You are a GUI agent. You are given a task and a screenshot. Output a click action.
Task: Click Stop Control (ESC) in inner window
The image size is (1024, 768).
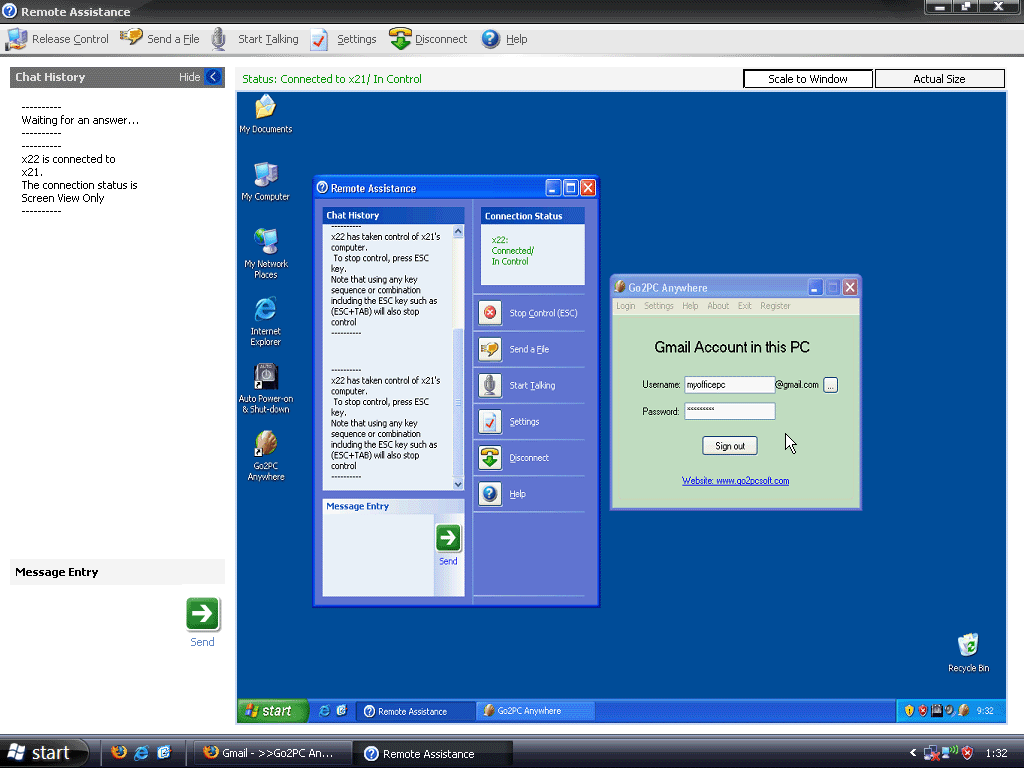coord(528,313)
